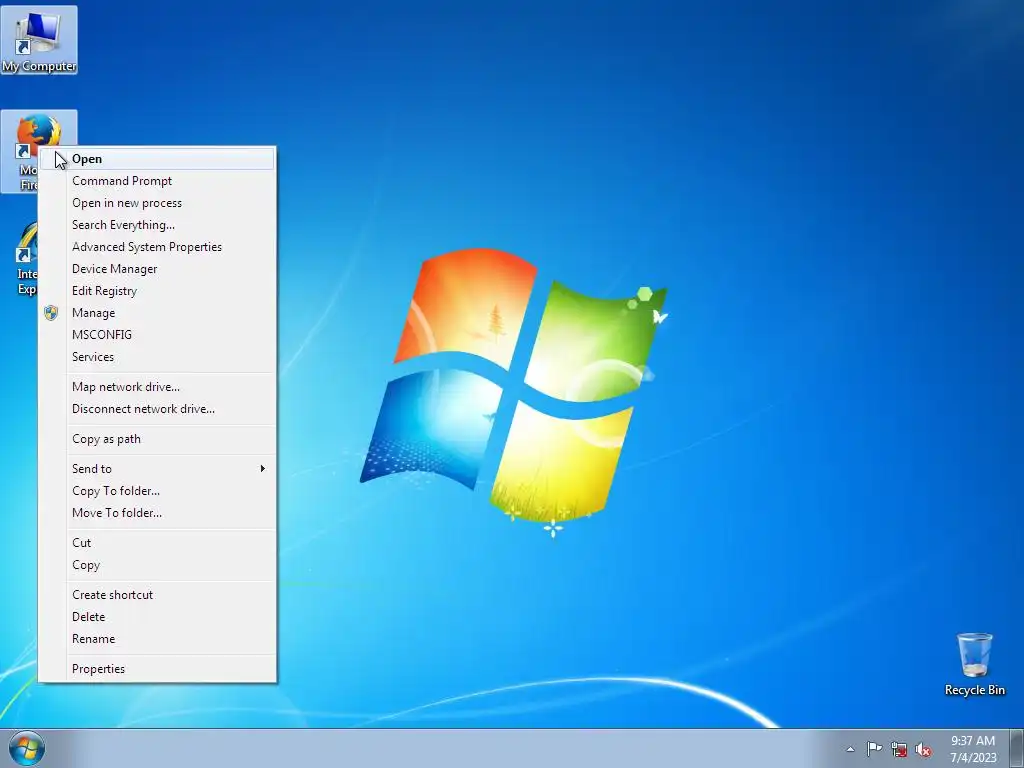The width and height of the screenshot is (1024, 768).
Task: Open Advanced System Properties entry
Action: (x=157, y=247)
